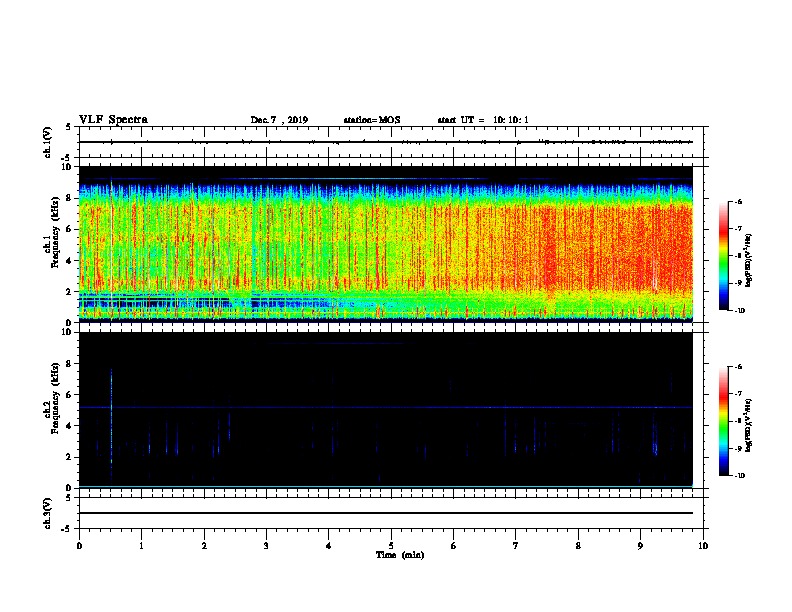This screenshot has height=612, width=792.
Task: Click time axis tick label '5'
Action: [x=391, y=545]
